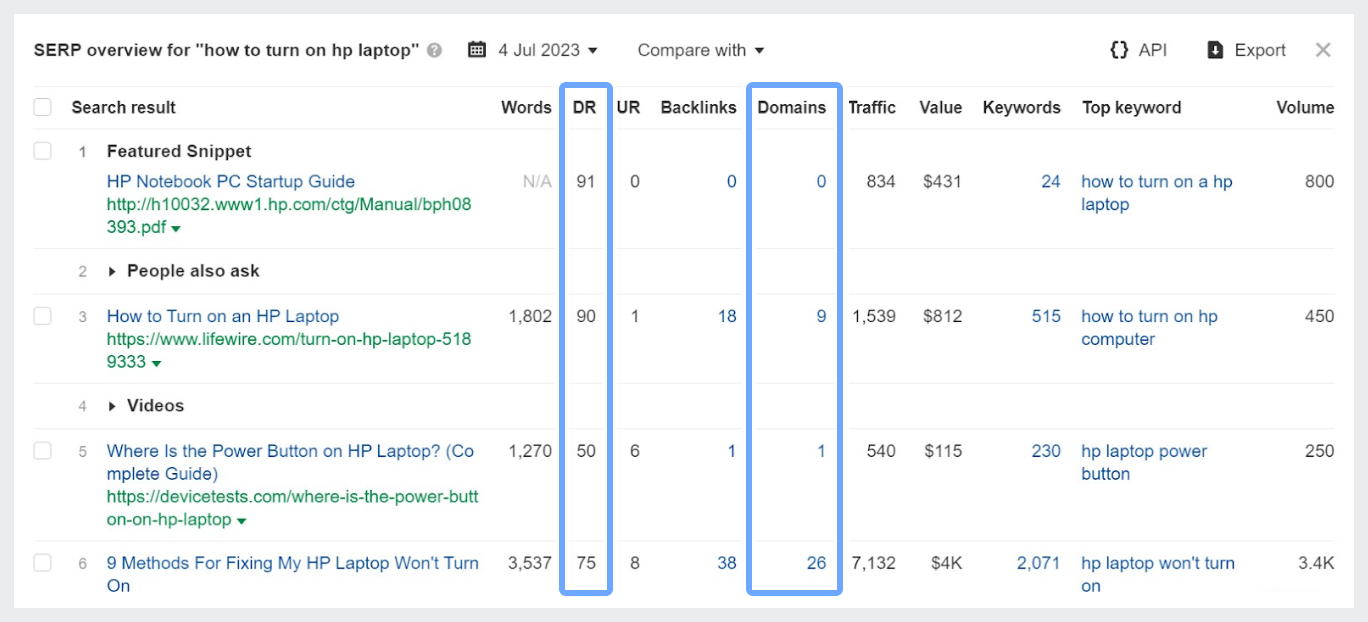Screen dimensions: 1368x622
Task: Select checkbox for Lifewire result row
Action: point(43,316)
